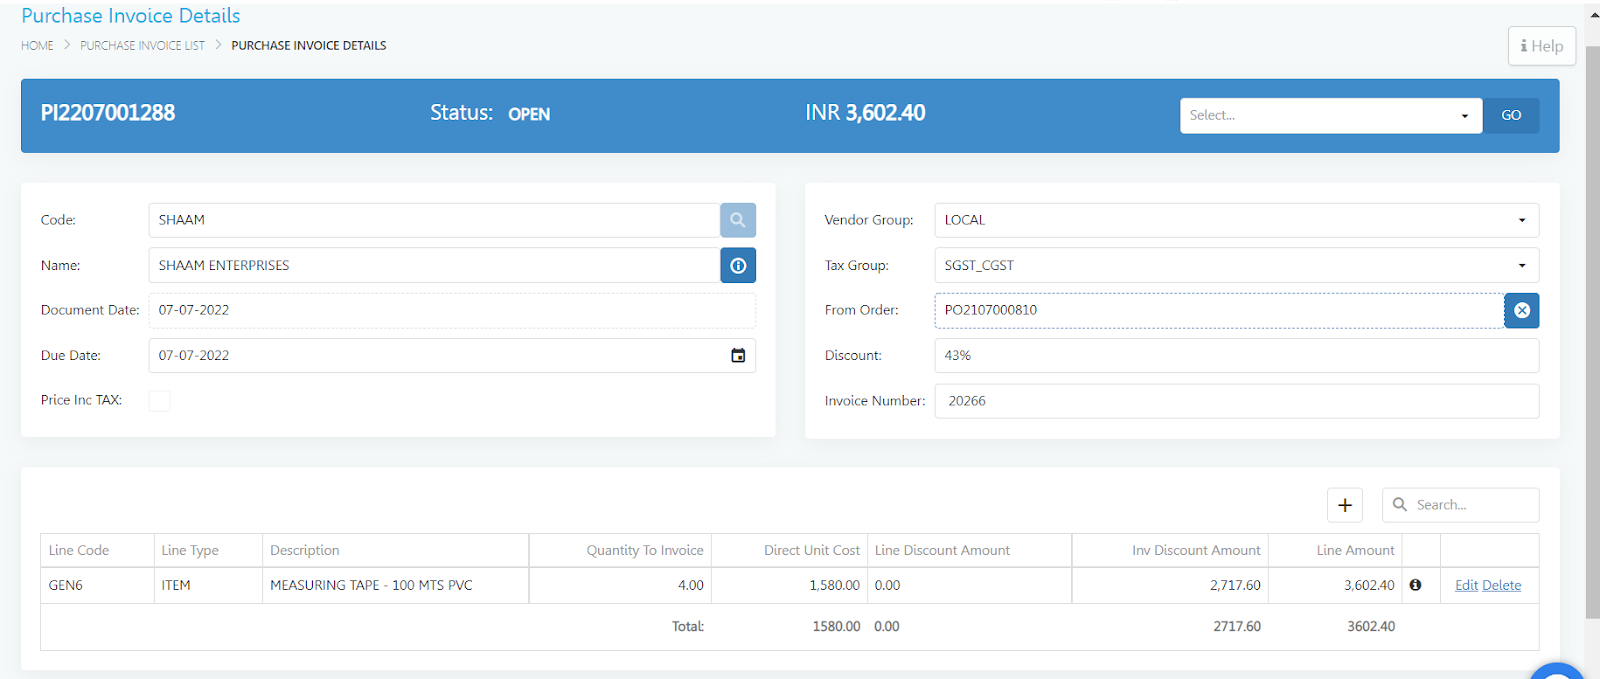This screenshot has width=1600, height=679.
Task: Click the lines Search... input box
Action: 1460,505
